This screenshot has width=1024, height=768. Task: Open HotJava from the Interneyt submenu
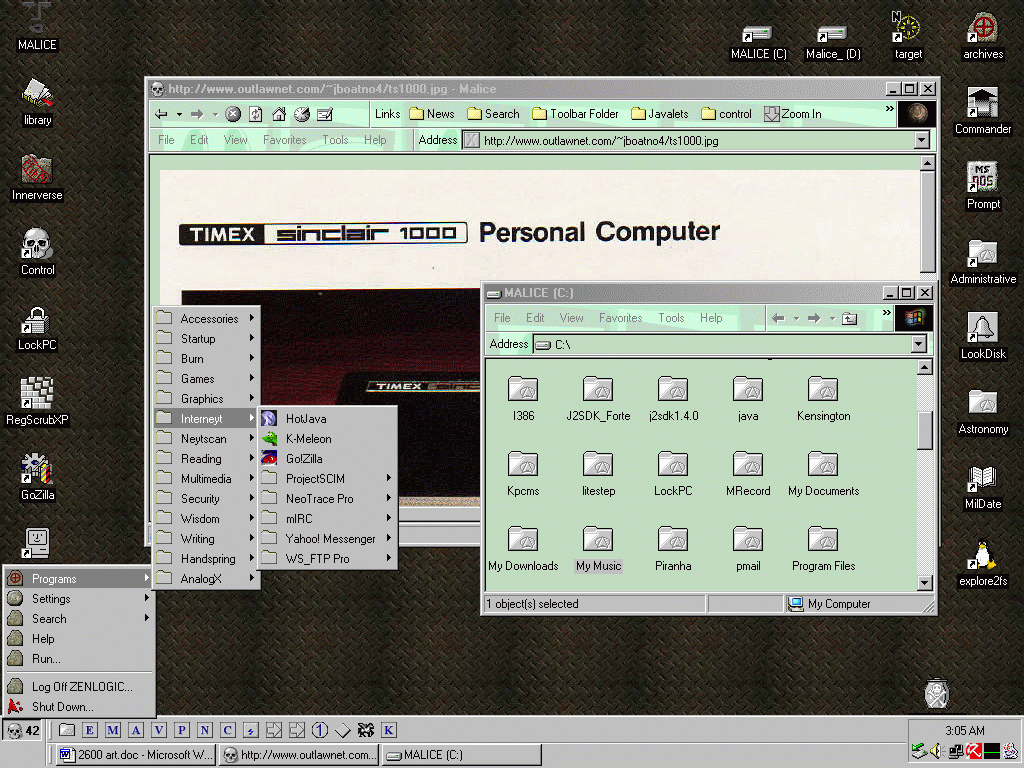pyautogui.click(x=327, y=419)
